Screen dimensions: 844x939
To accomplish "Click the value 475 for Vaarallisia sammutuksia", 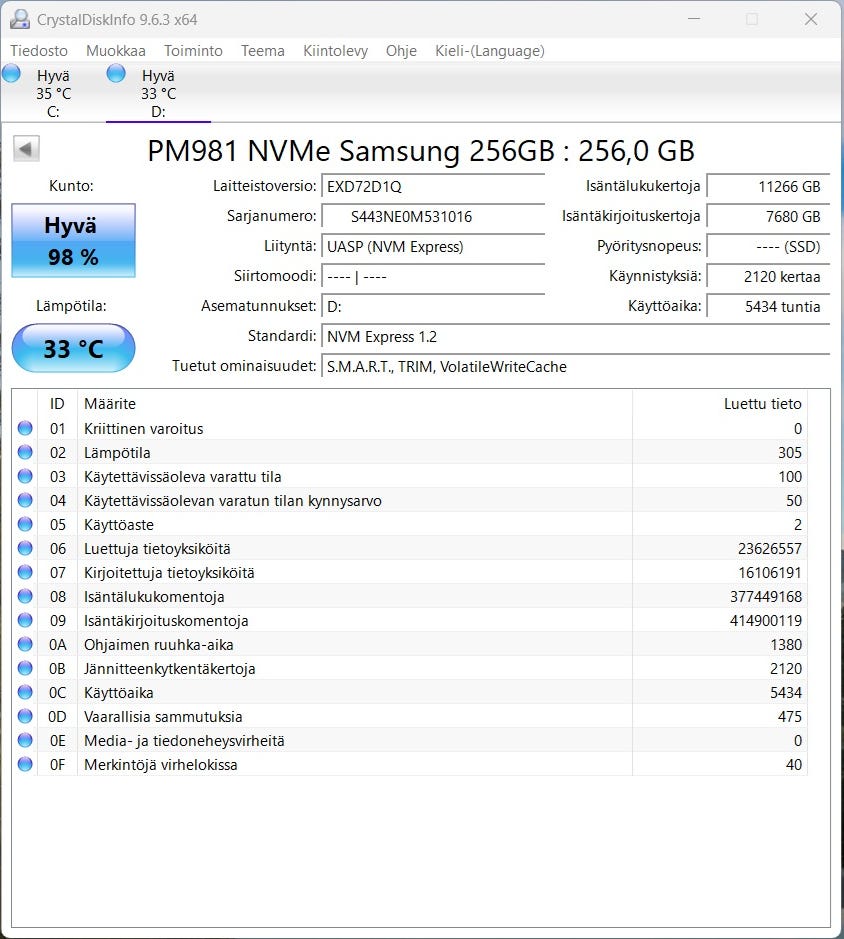I will click(789, 716).
